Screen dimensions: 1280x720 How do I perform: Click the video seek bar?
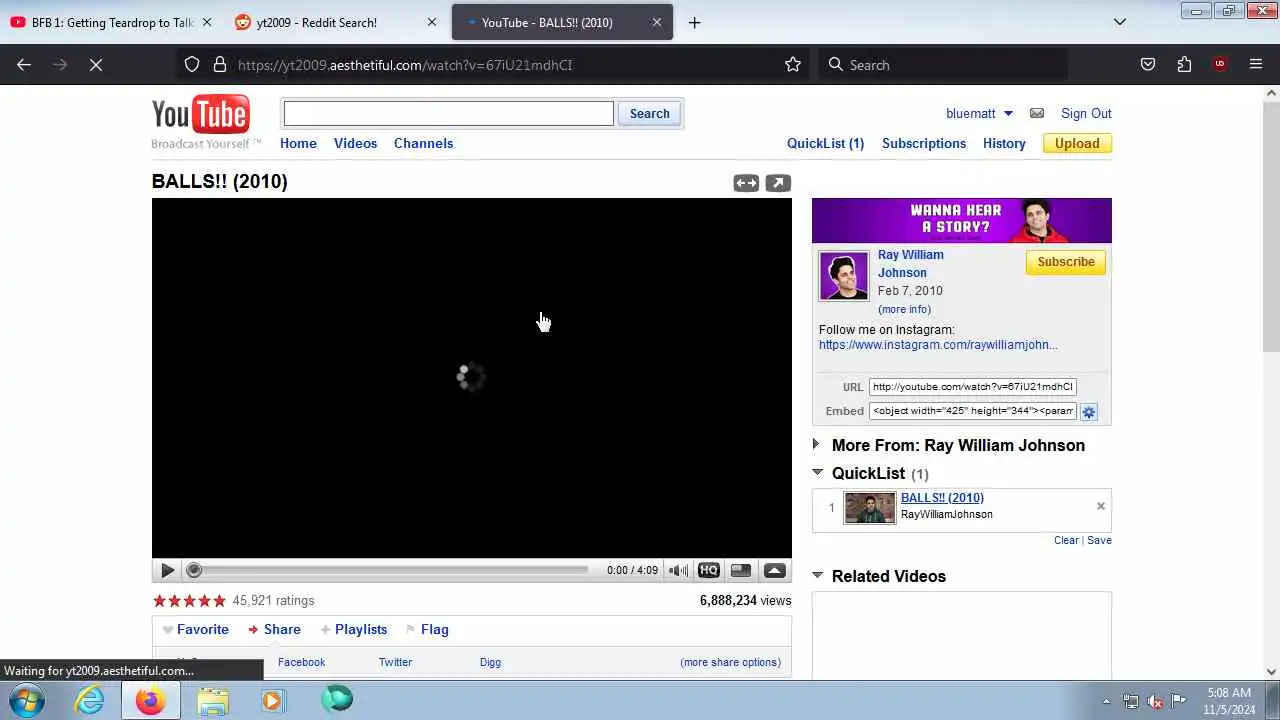388,570
